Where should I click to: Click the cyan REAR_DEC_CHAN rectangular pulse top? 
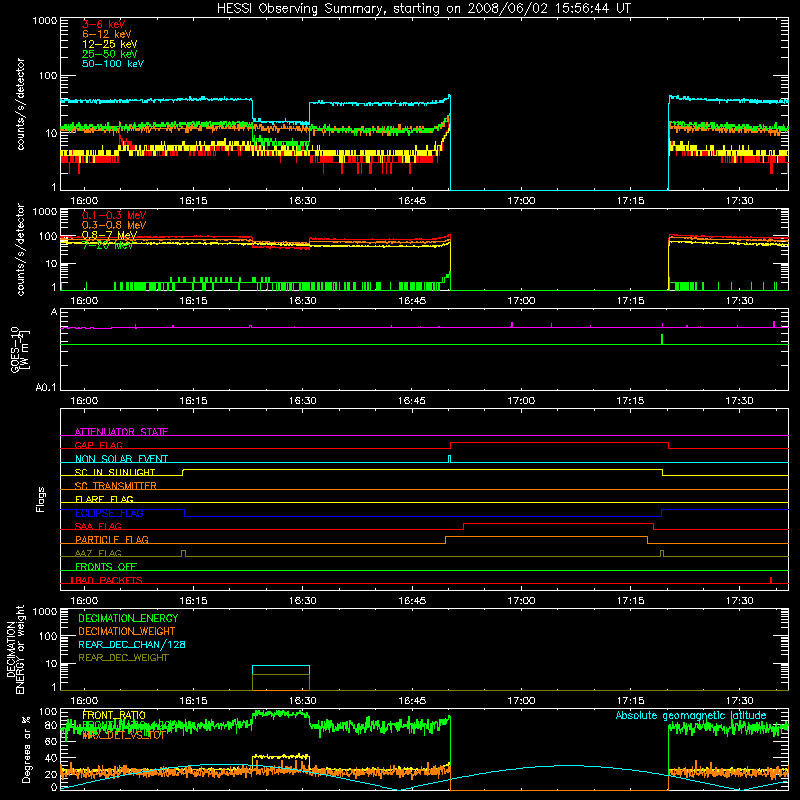(281, 666)
